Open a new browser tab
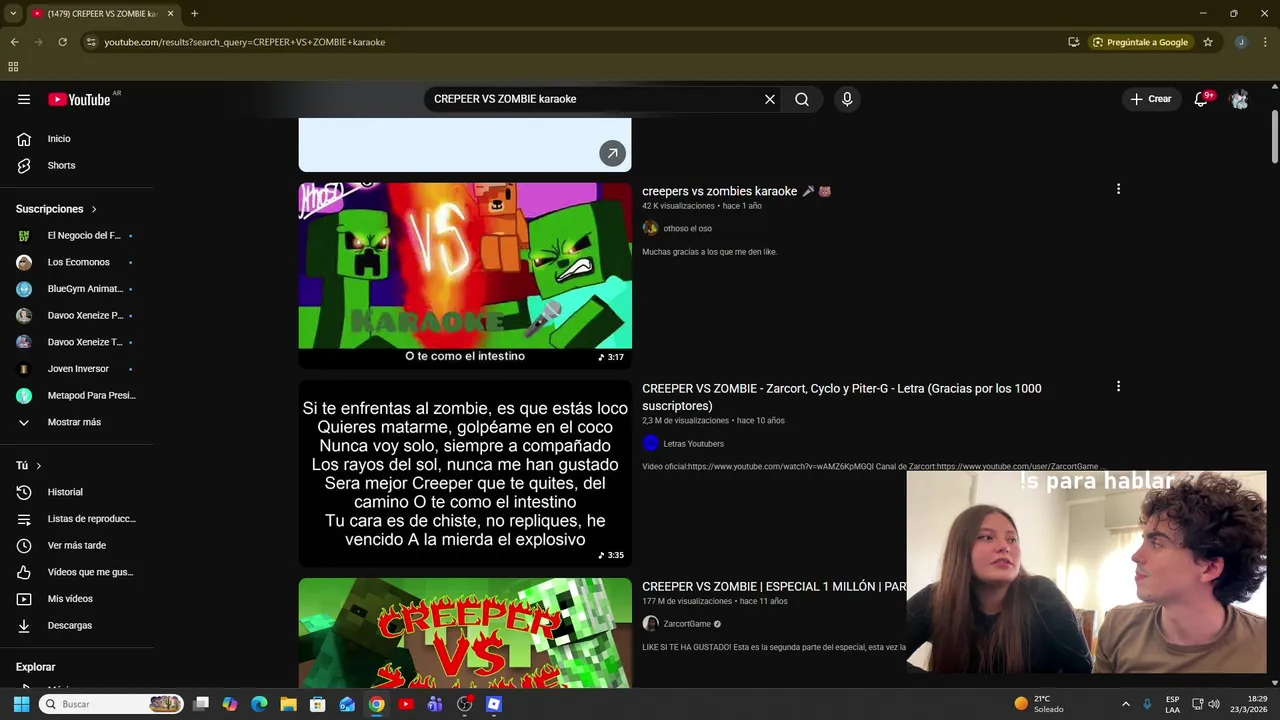Image resolution: width=1280 pixels, height=720 pixels. pyautogui.click(x=194, y=13)
